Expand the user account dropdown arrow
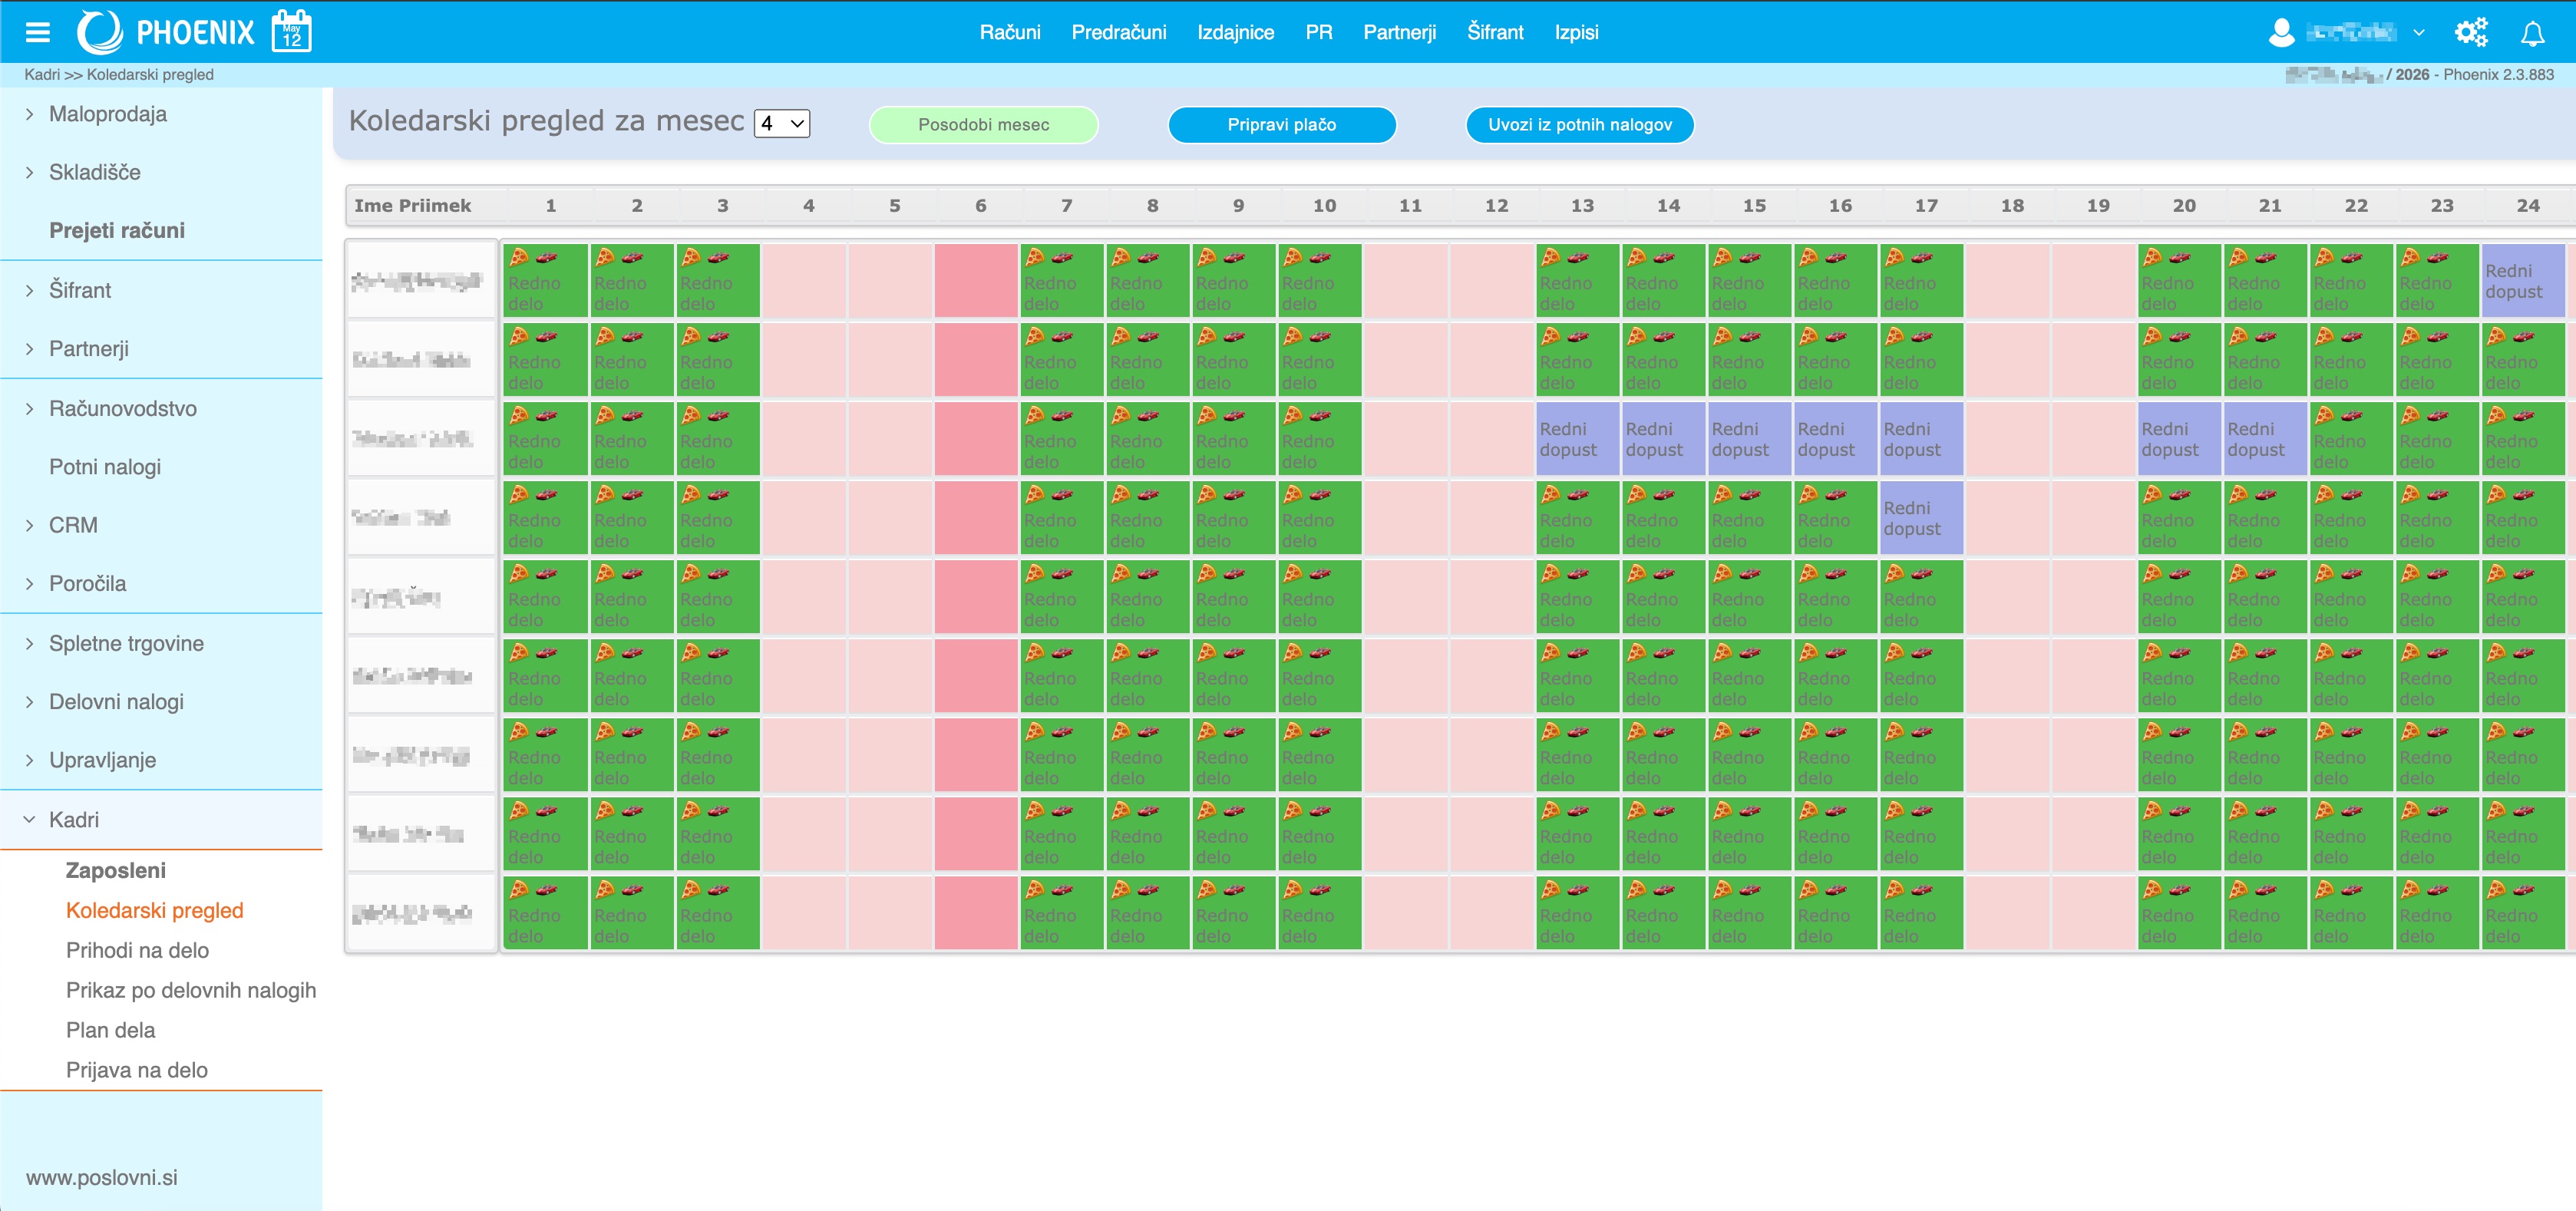Viewport: 2576px width, 1211px height. (2418, 33)
